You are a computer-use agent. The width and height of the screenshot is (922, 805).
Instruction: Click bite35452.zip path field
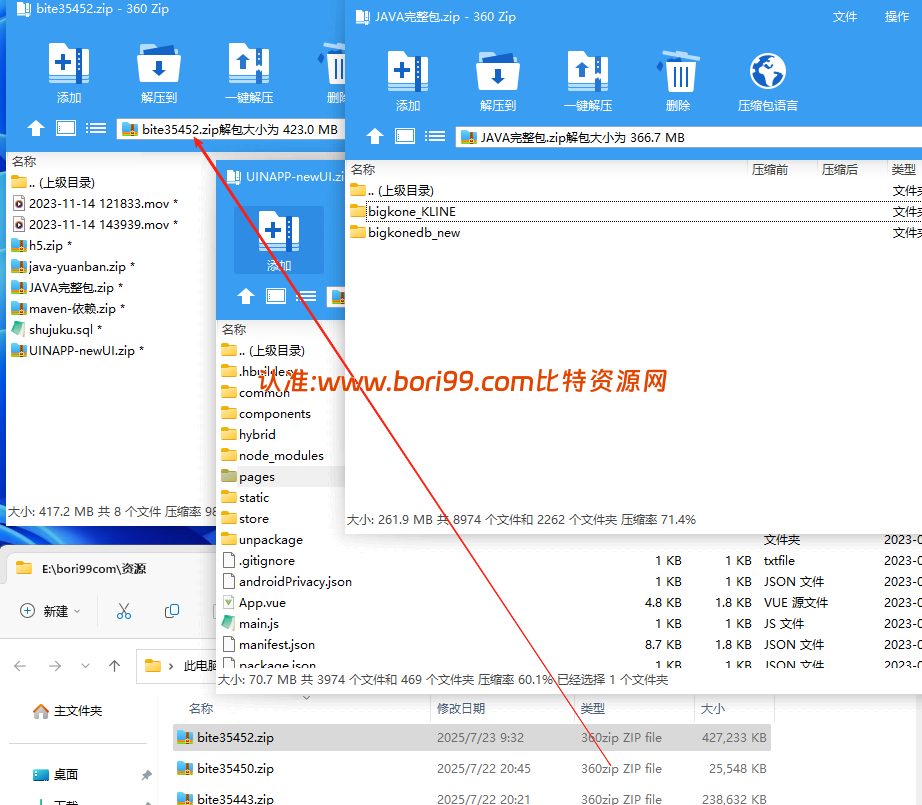coord(231,129)
